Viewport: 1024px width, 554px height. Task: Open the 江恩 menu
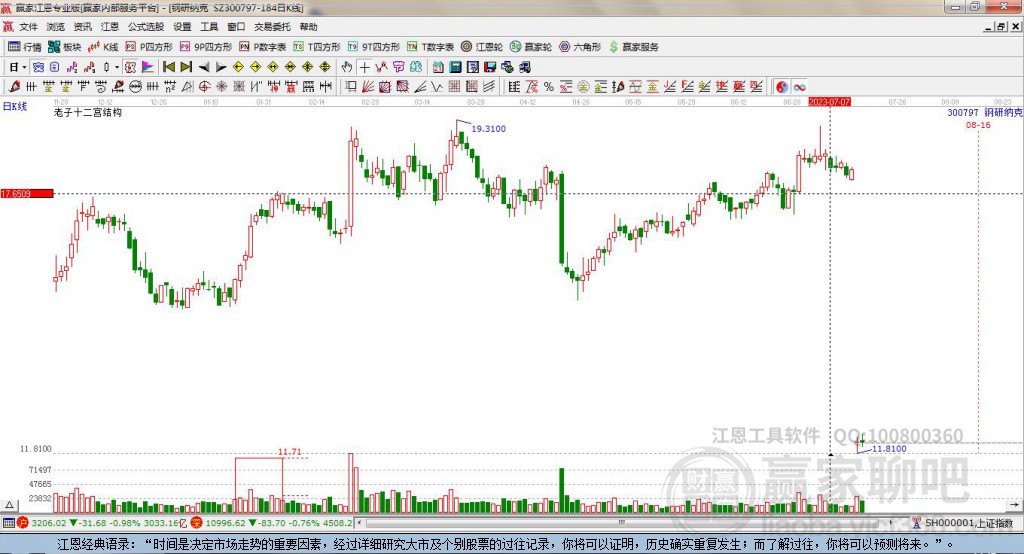tap(110, 27)
